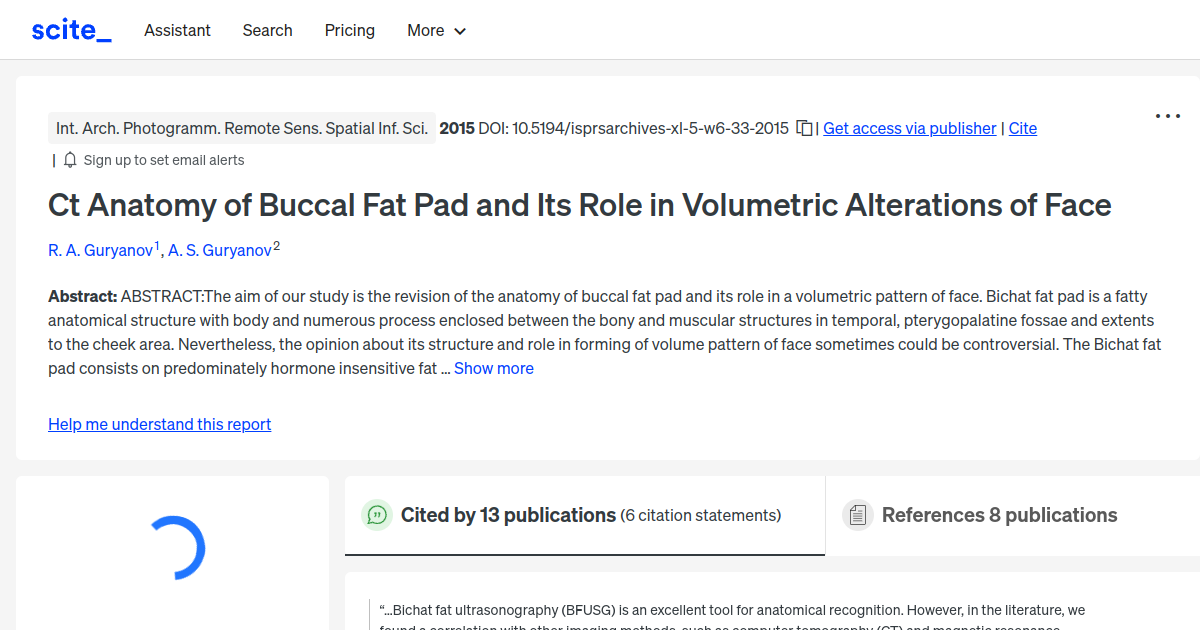Click the bell icon for email alerts
This screenshot has width=1200, height=630.
(x=69, y=159)
